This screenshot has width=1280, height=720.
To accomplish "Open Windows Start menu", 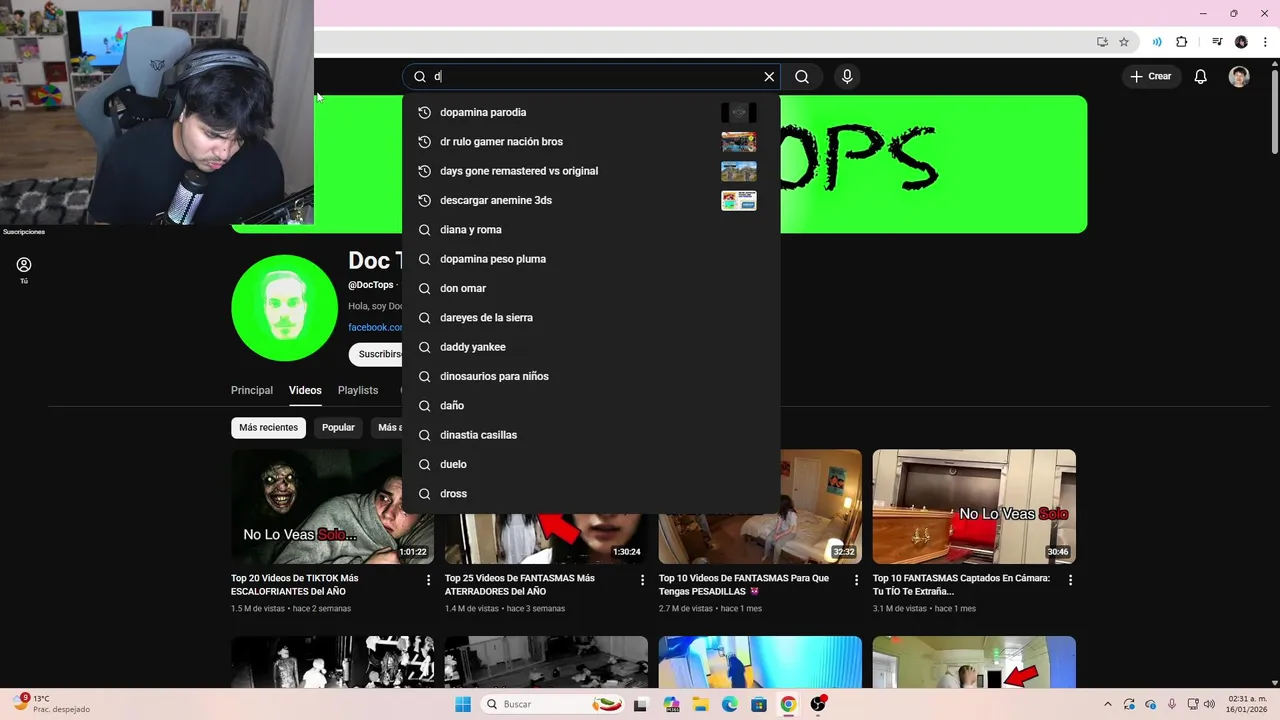I will [x=462, y=704].
